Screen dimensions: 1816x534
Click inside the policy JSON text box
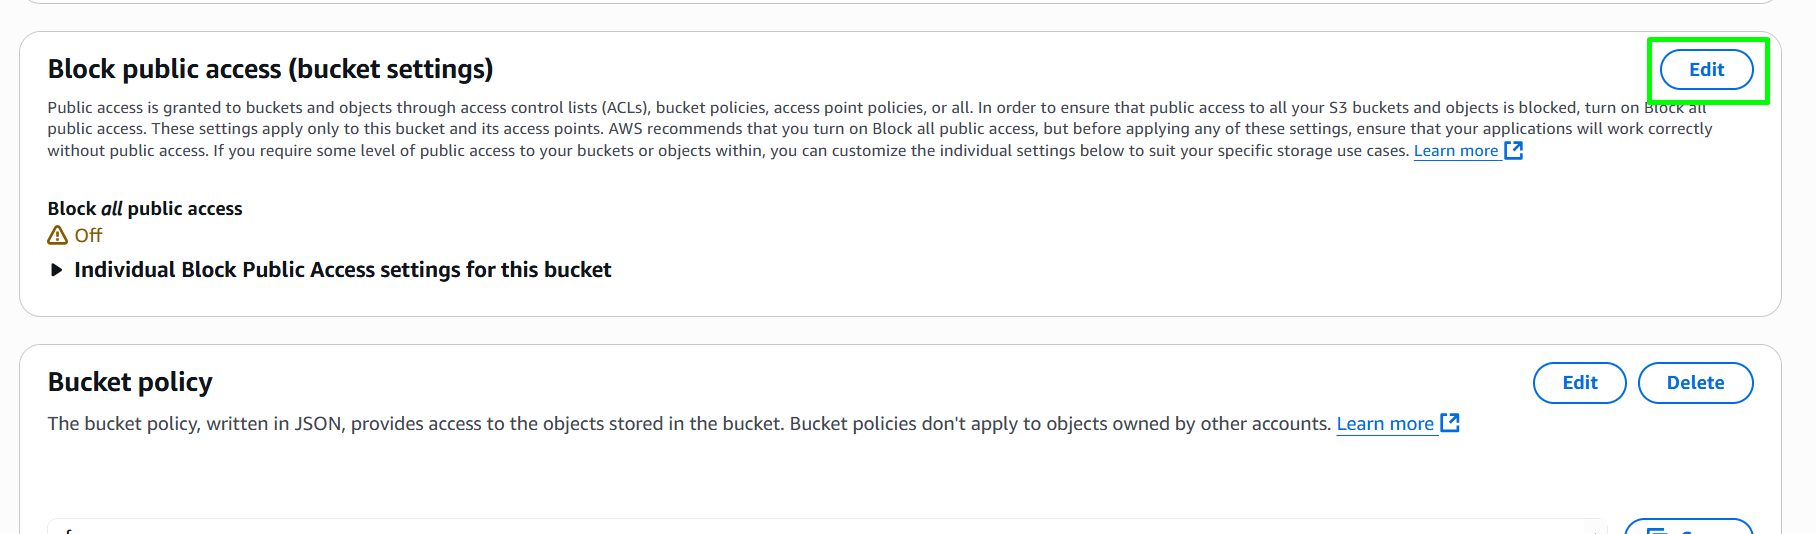click(x=827, y=526)
